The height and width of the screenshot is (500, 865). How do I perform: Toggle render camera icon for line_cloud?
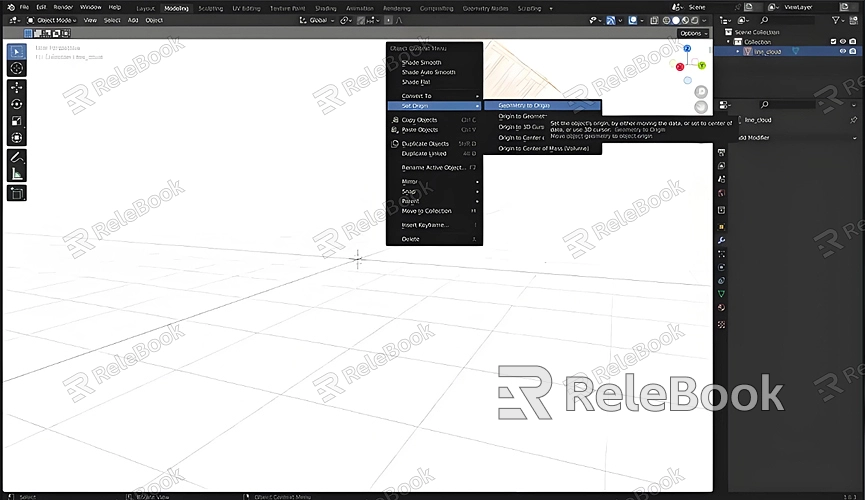853,51
